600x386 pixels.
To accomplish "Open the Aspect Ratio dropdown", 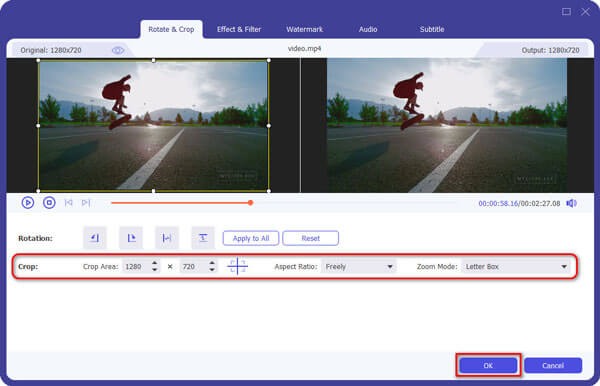I will click(359, 267).
